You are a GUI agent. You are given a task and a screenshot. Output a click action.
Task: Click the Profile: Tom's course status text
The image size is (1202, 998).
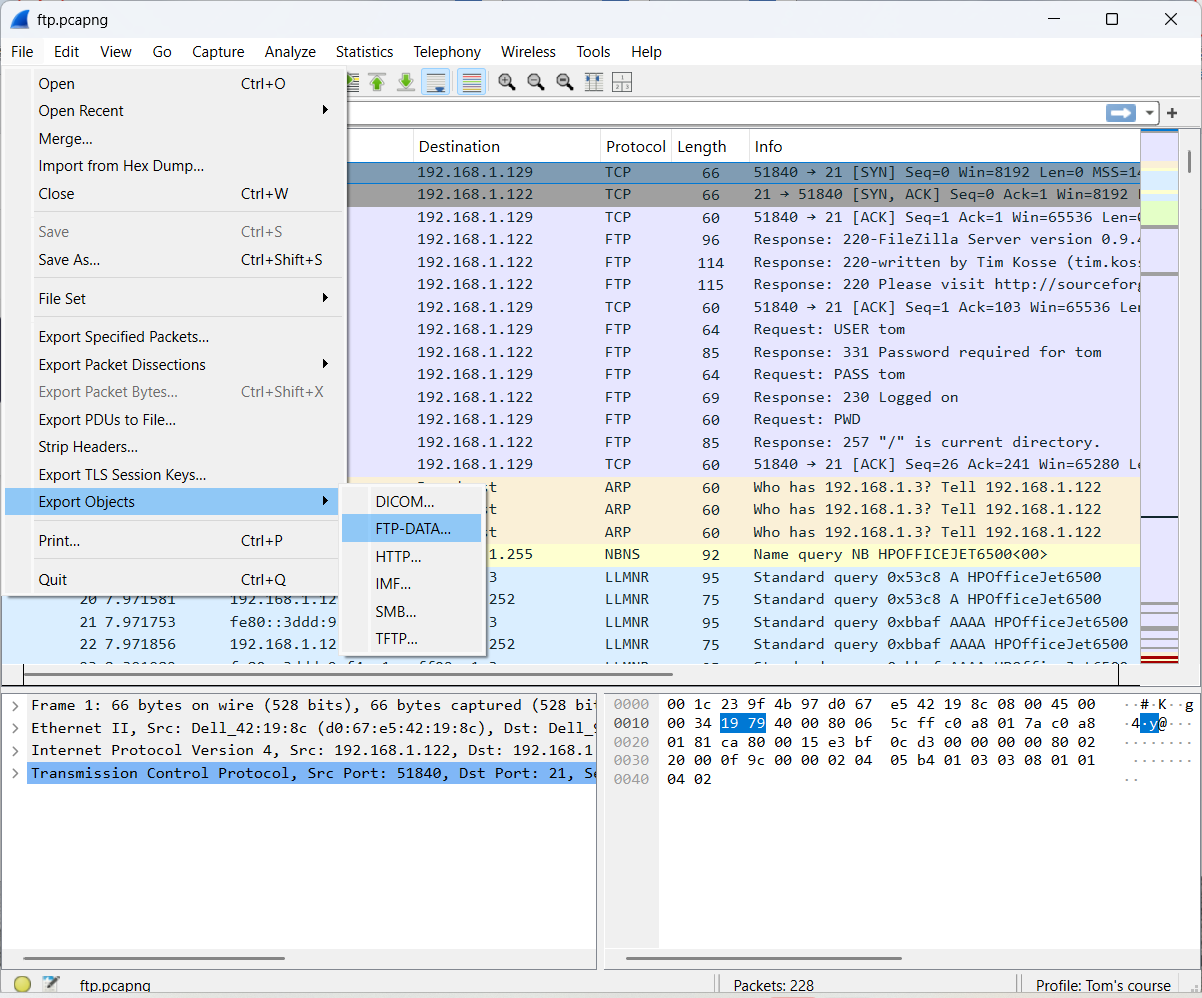(x=1102, y=985)
